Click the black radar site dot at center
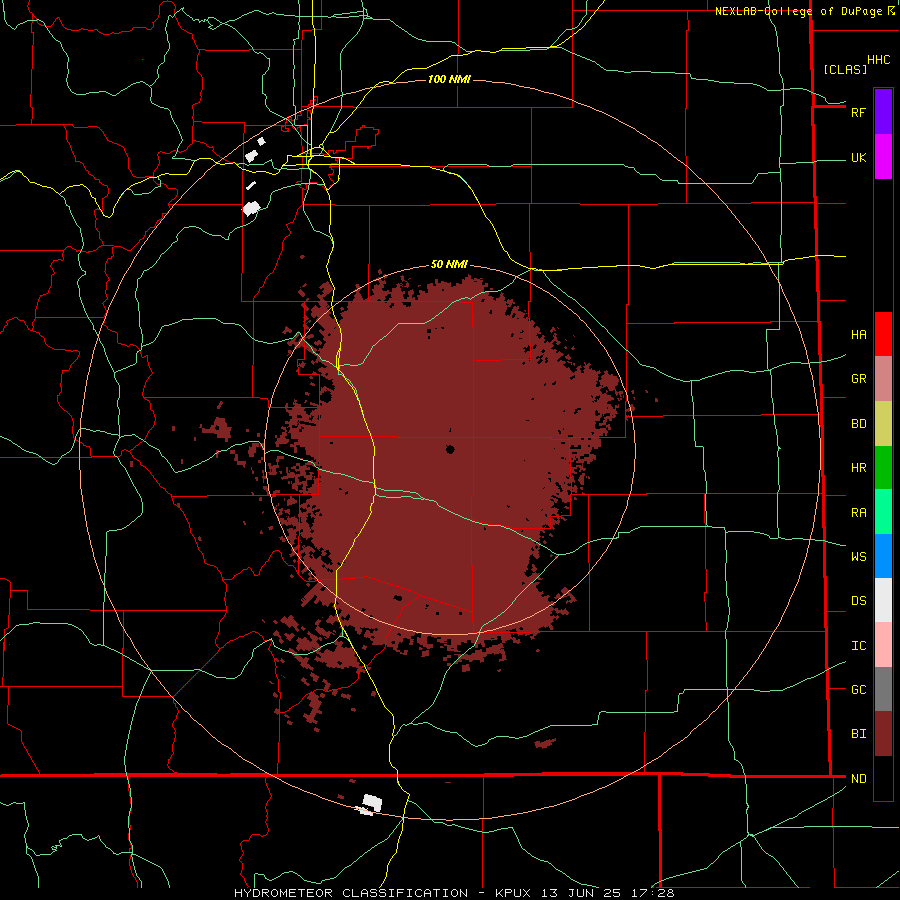Screen dimensions: 900x900 pos(450,449)
